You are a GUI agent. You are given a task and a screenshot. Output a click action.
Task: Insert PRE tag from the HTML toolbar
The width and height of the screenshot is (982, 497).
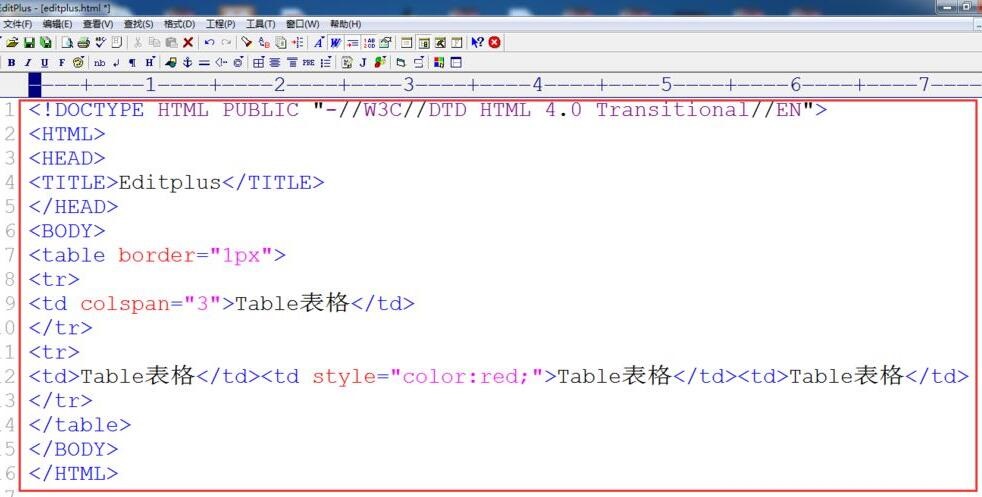(x=309, y=63)
